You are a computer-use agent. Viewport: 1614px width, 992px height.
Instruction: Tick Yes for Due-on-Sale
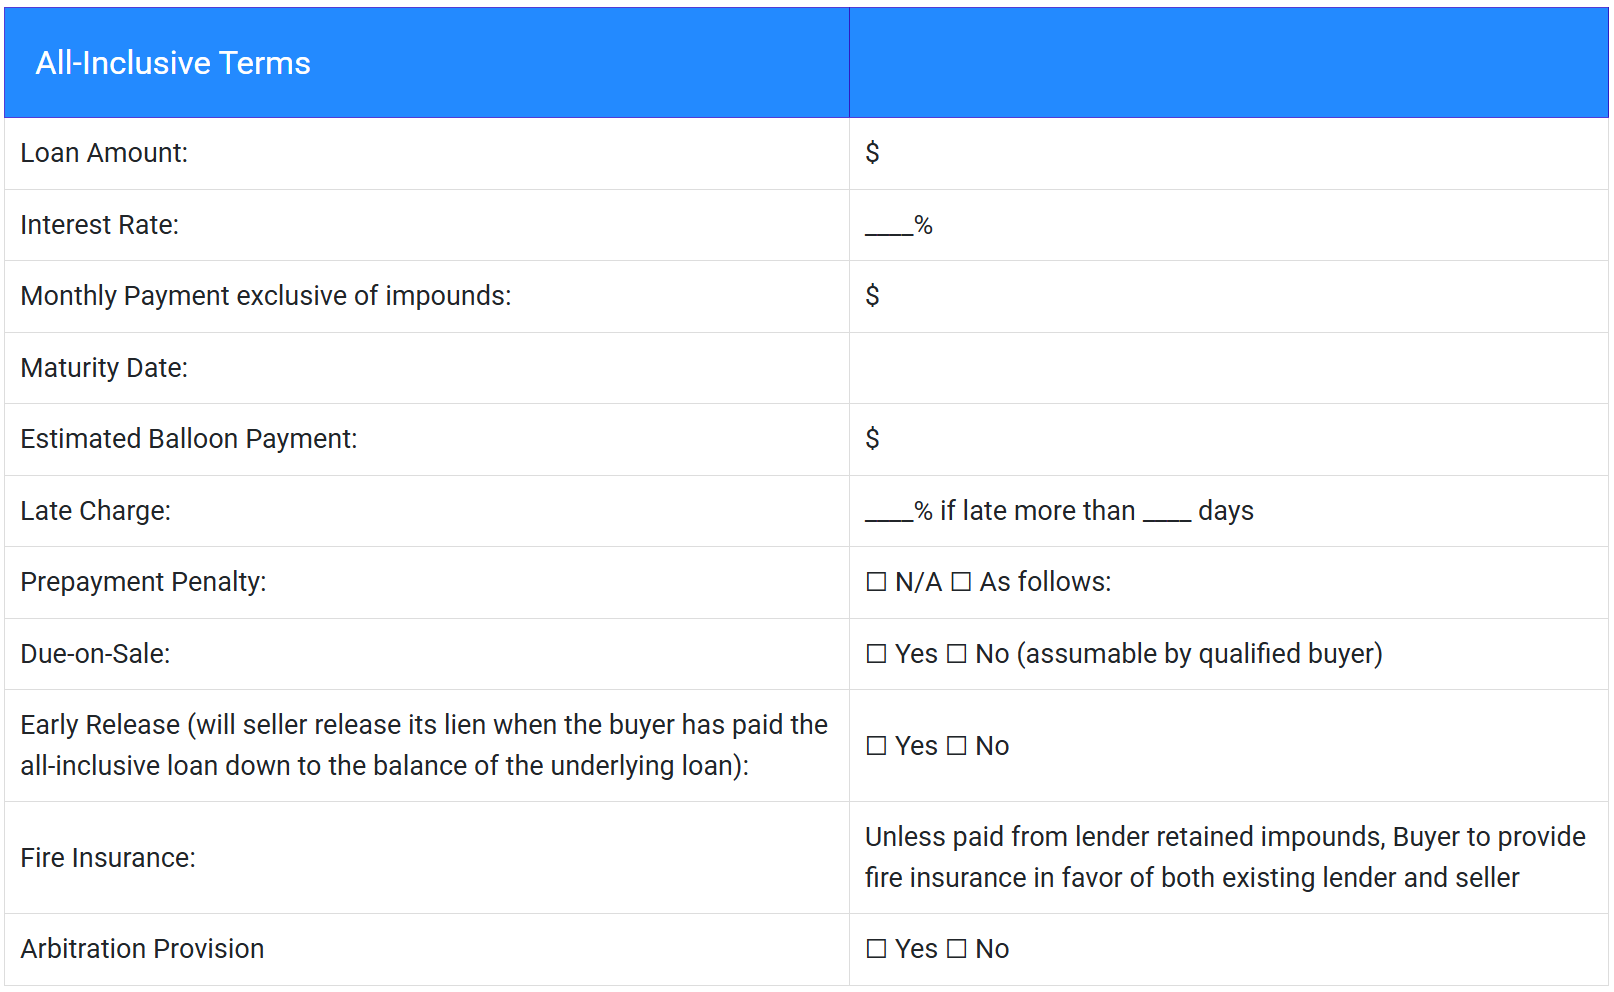876,654
